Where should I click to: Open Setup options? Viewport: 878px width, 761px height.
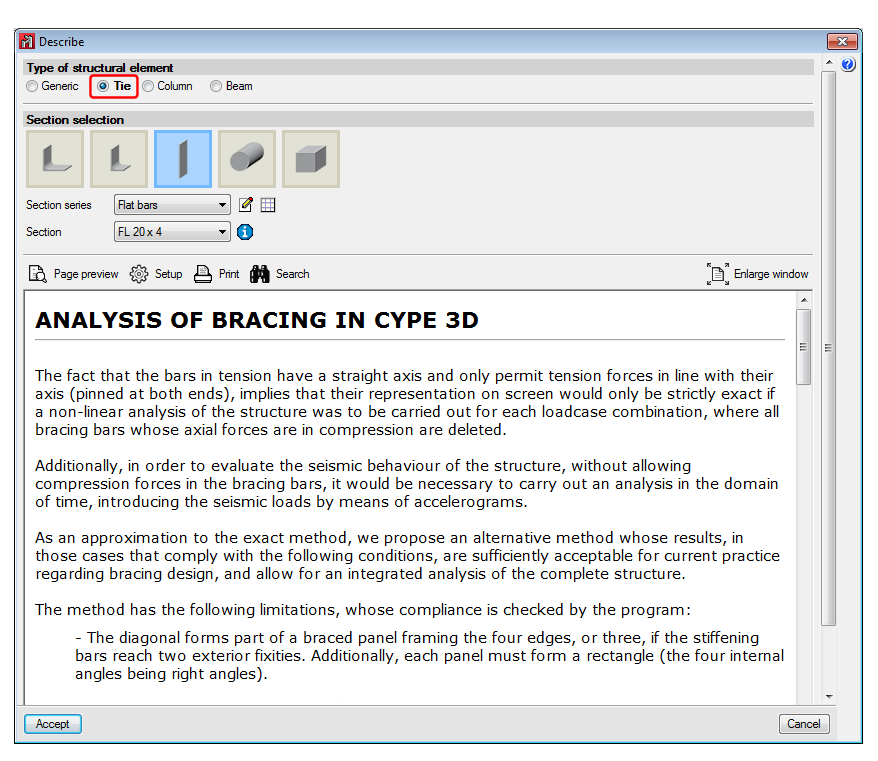coord(169,274)
